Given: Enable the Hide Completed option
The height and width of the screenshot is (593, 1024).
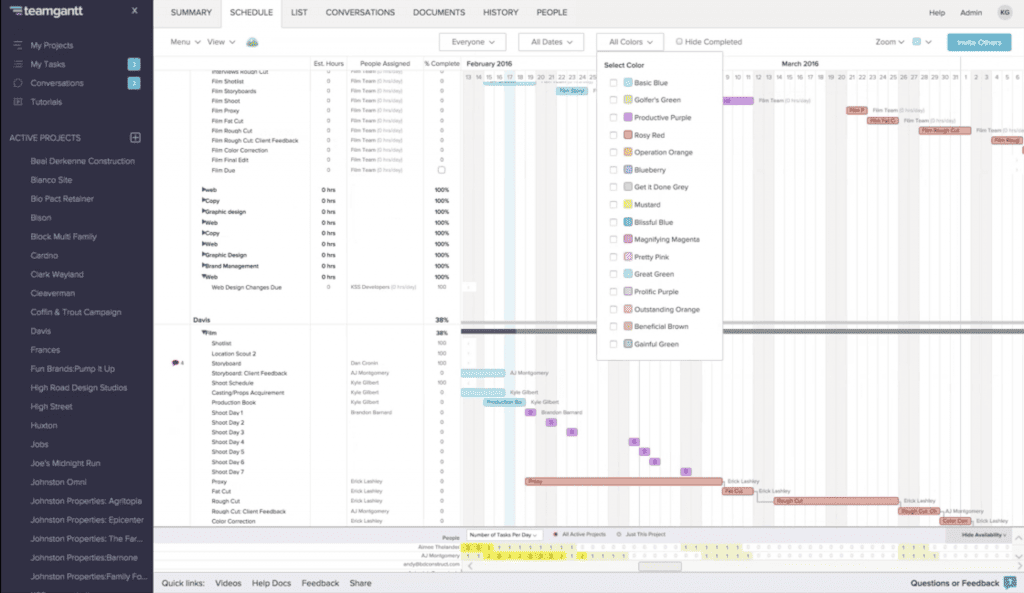Looking at the screenshot, I should [x=680, y=42].
